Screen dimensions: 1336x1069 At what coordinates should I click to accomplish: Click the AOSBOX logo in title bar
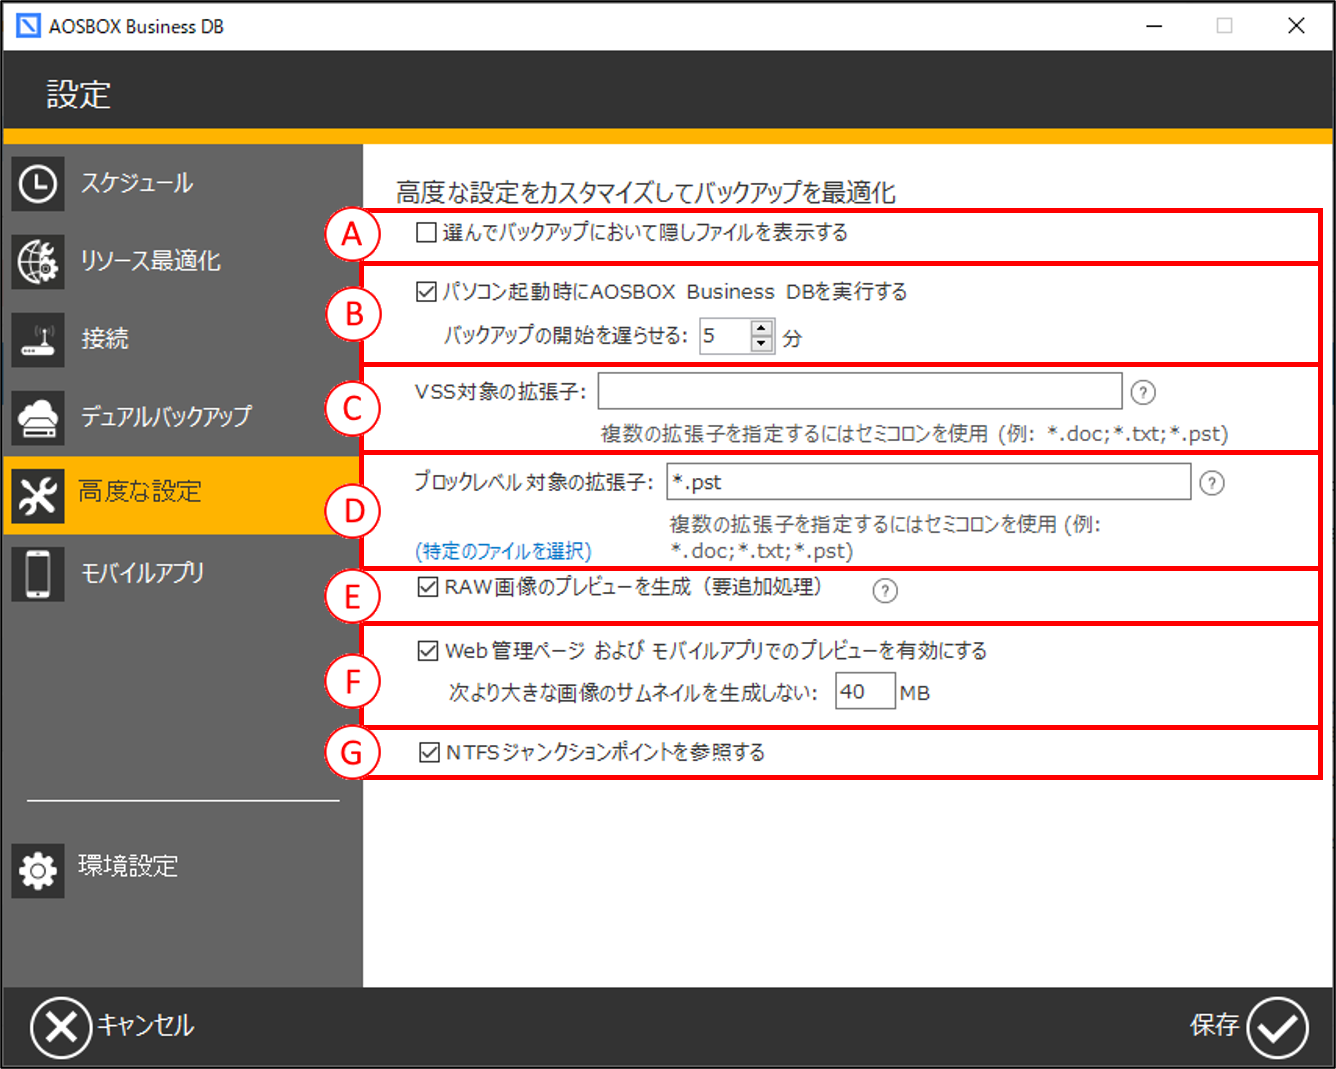point(29,26)
